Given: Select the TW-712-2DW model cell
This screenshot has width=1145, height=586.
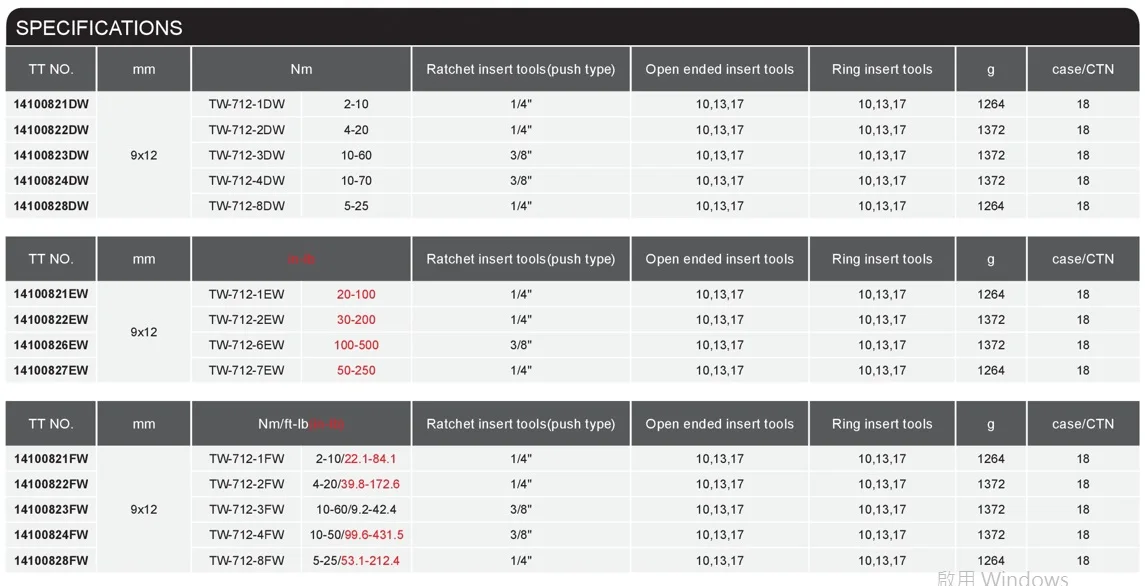Looking at the screenshot, I should (246, 130).
